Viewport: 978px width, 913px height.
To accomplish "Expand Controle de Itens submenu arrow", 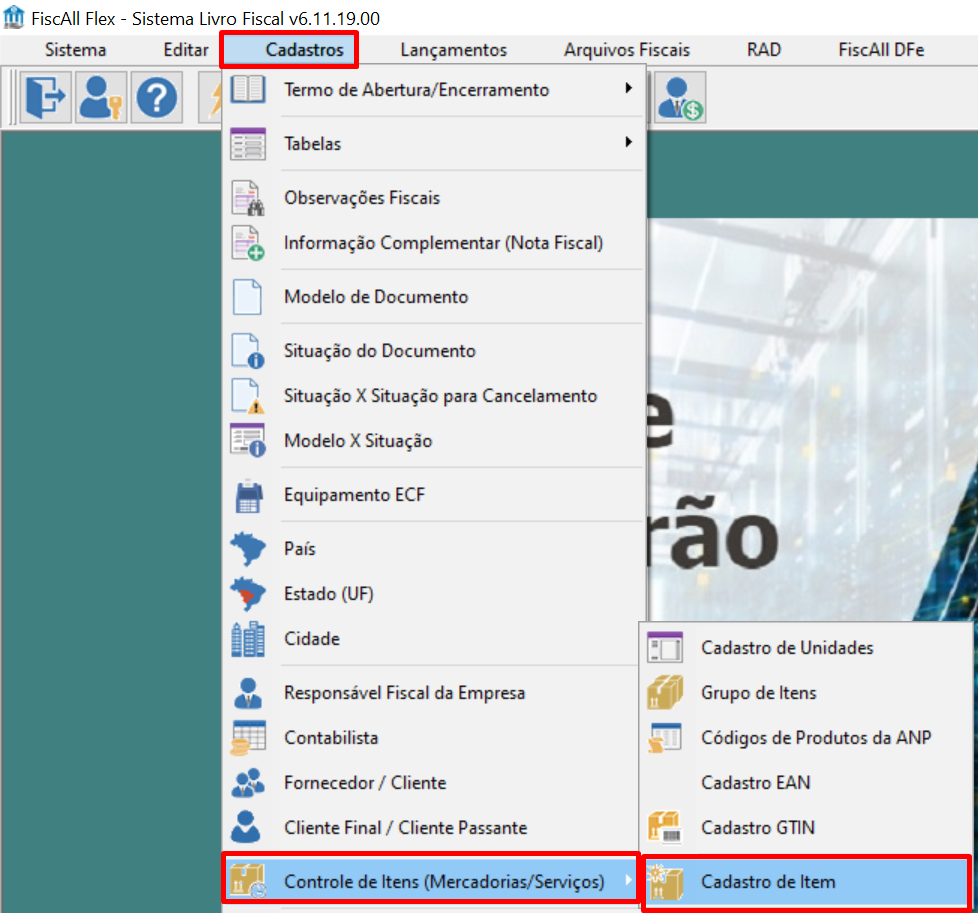I will [x=629, y=880].
